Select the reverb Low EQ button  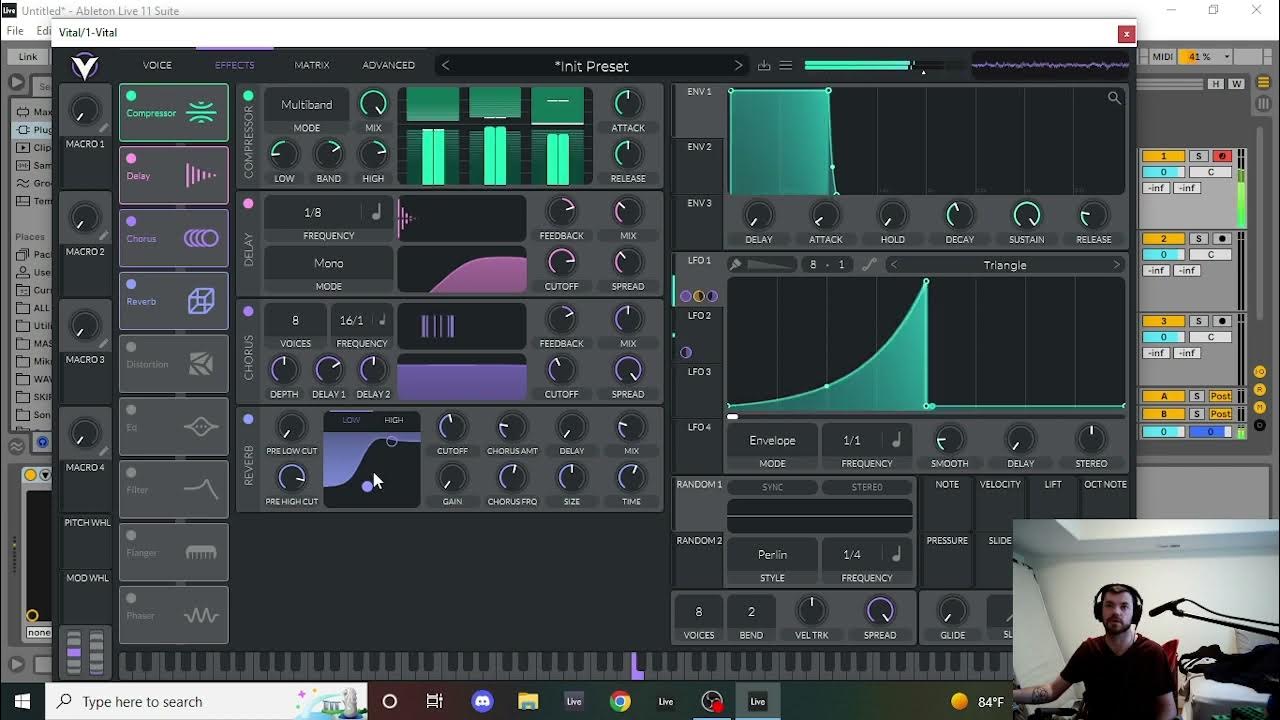pyautogui.click(x=351, y=420)
